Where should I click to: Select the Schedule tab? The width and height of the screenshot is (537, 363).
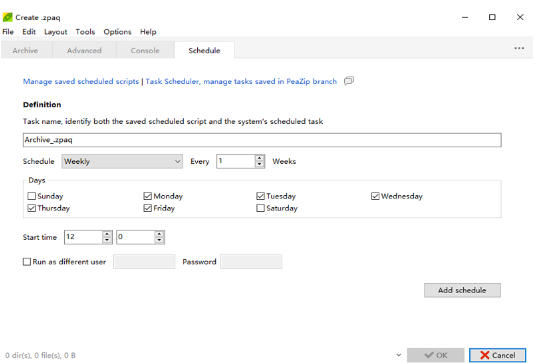204,50
